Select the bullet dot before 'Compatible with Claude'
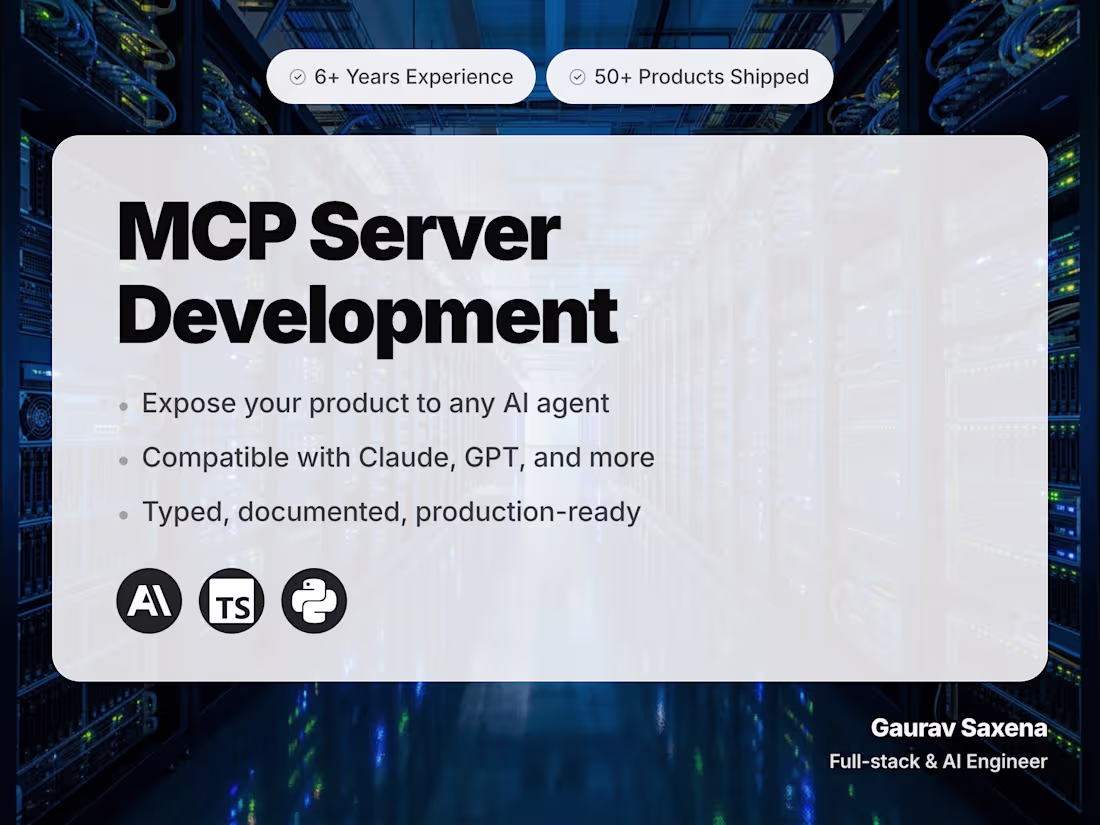1100x825 pixels. coord(124,459)
